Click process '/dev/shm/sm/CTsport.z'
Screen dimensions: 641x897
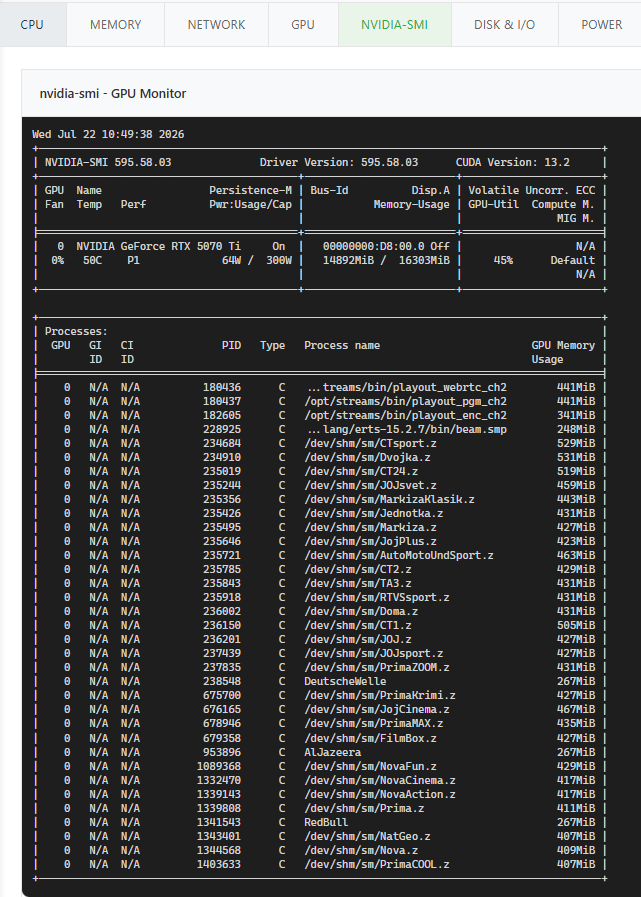(370, 443)
